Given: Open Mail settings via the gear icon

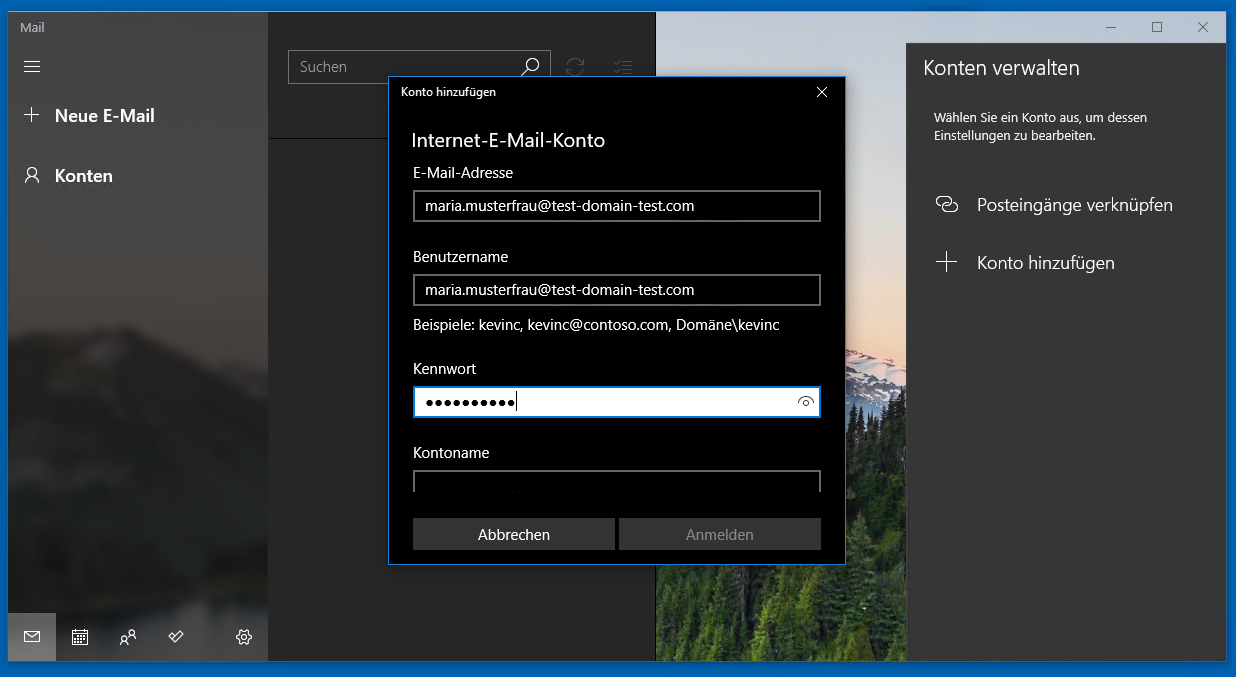Looking at the screenshot, I should tap(243, 637).
